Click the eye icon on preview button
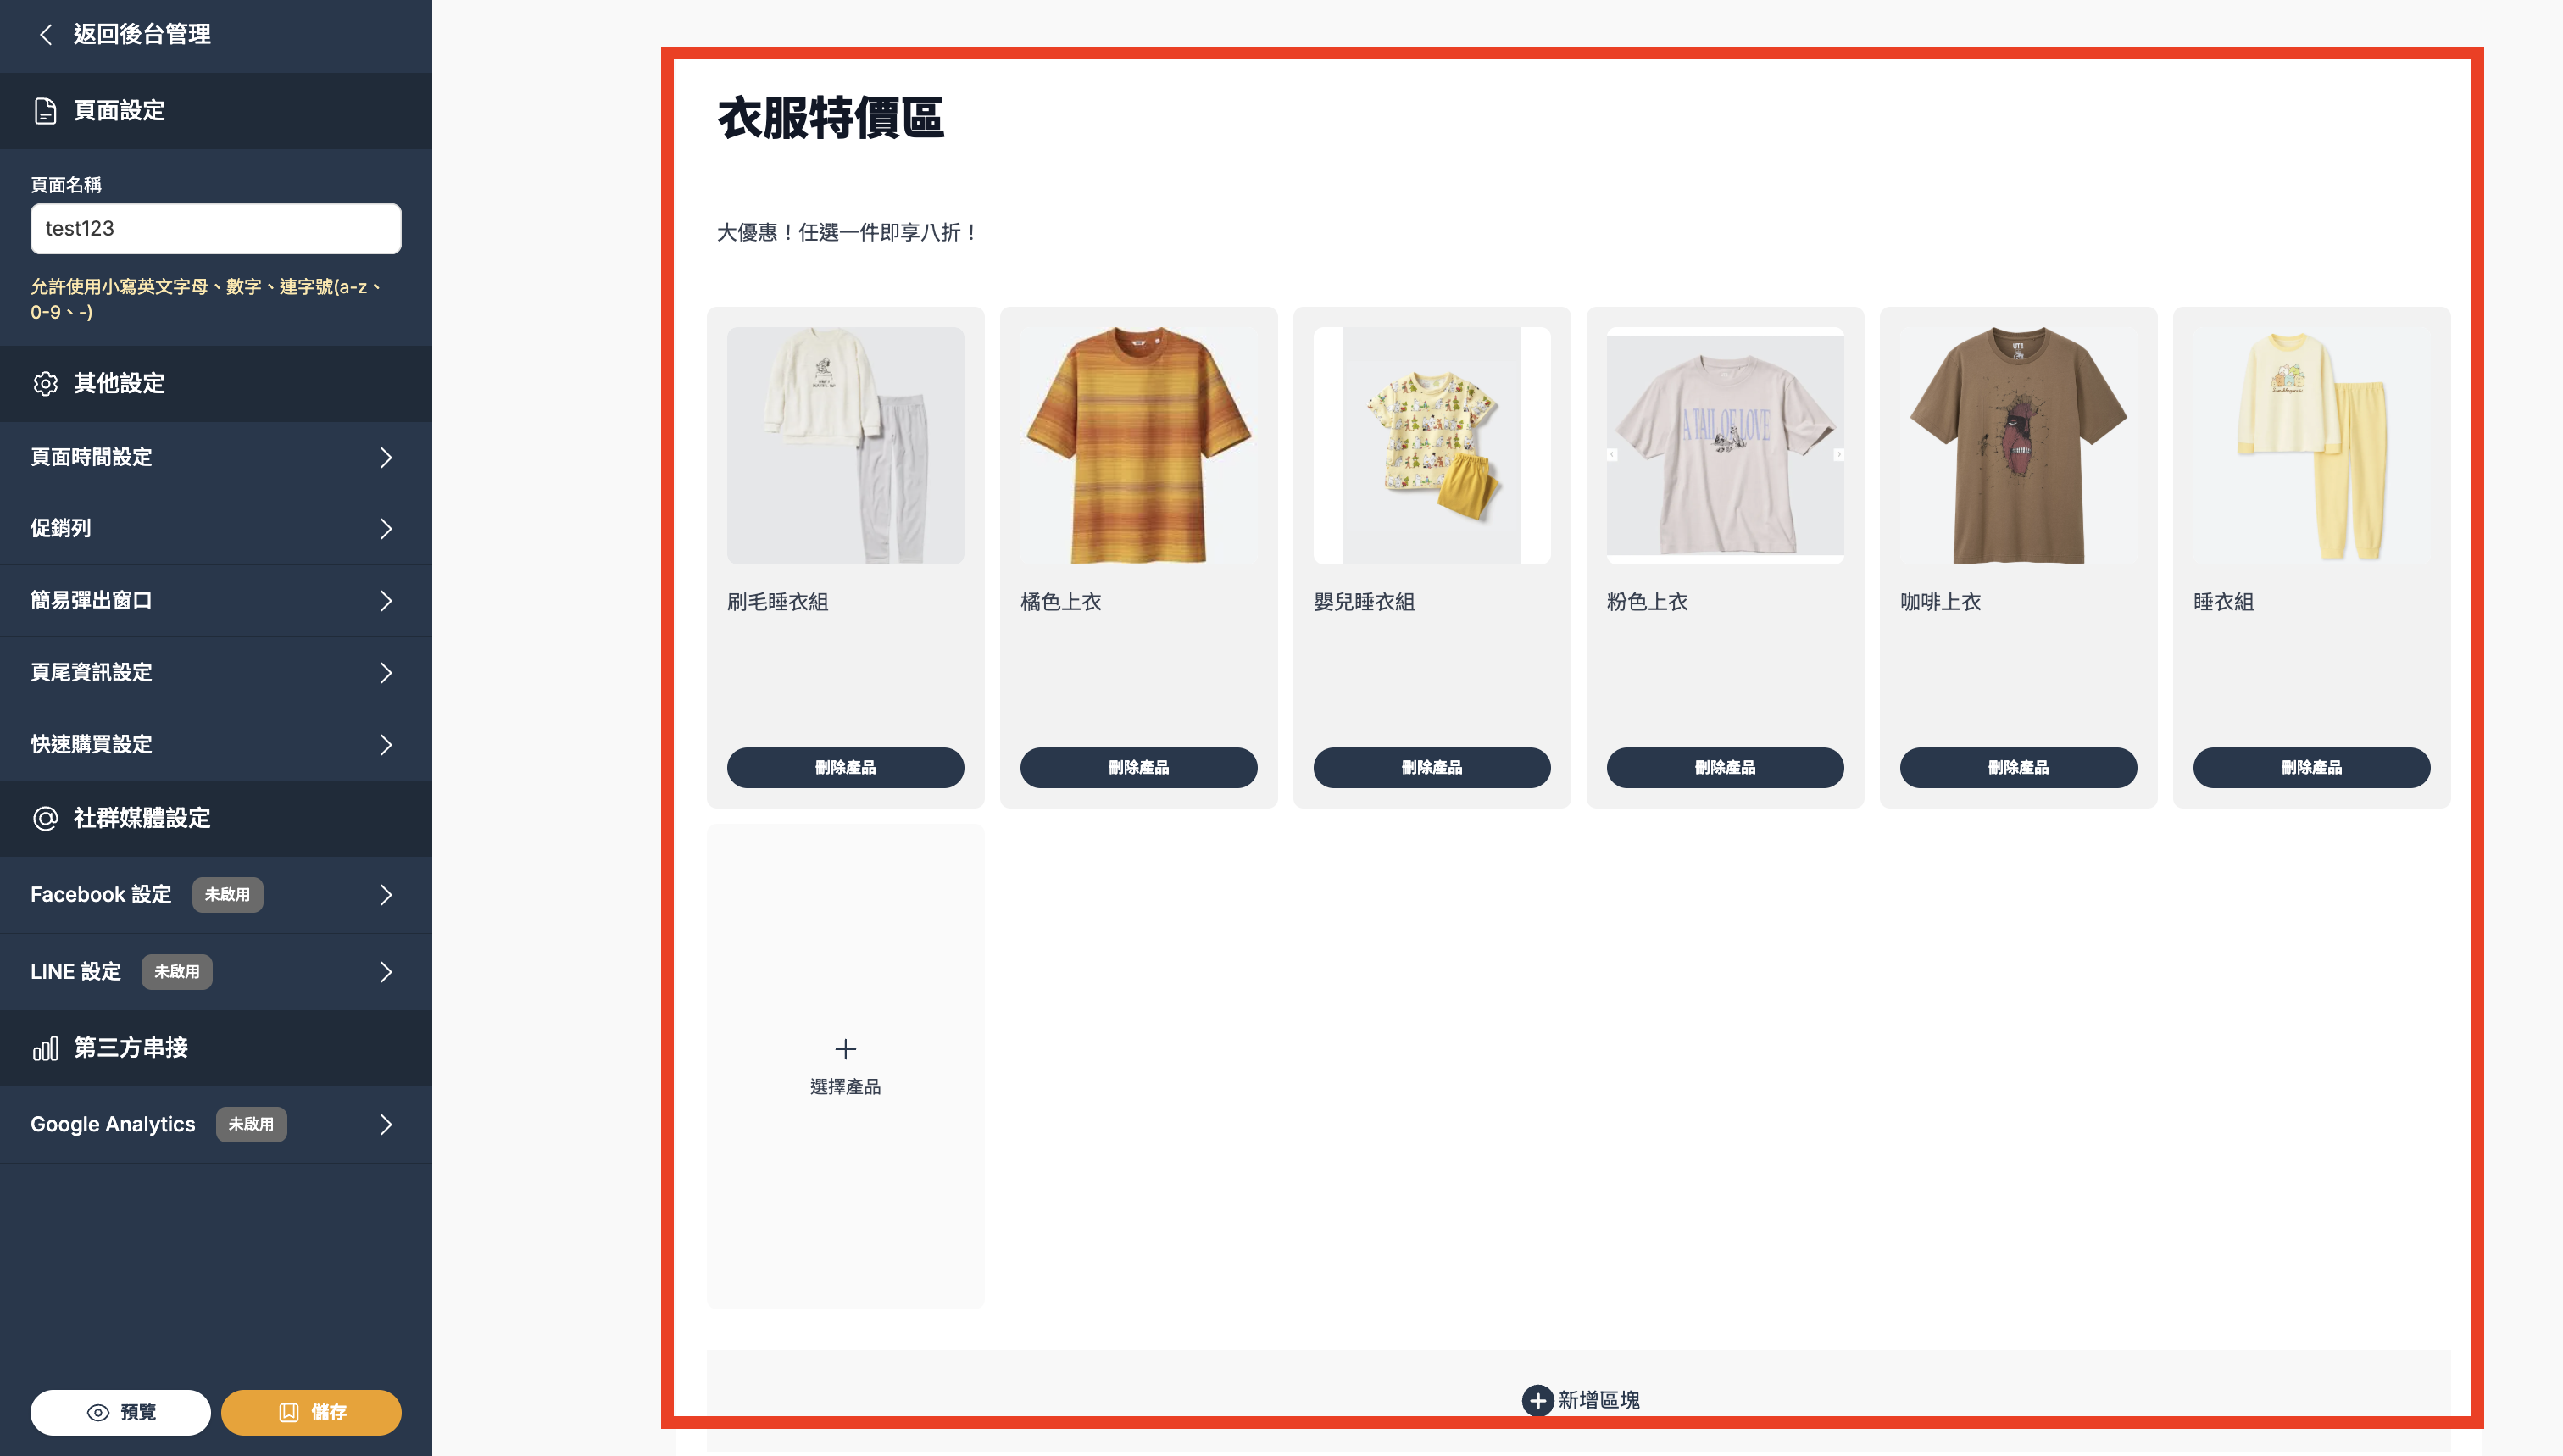 click(x=98, y=1413)
